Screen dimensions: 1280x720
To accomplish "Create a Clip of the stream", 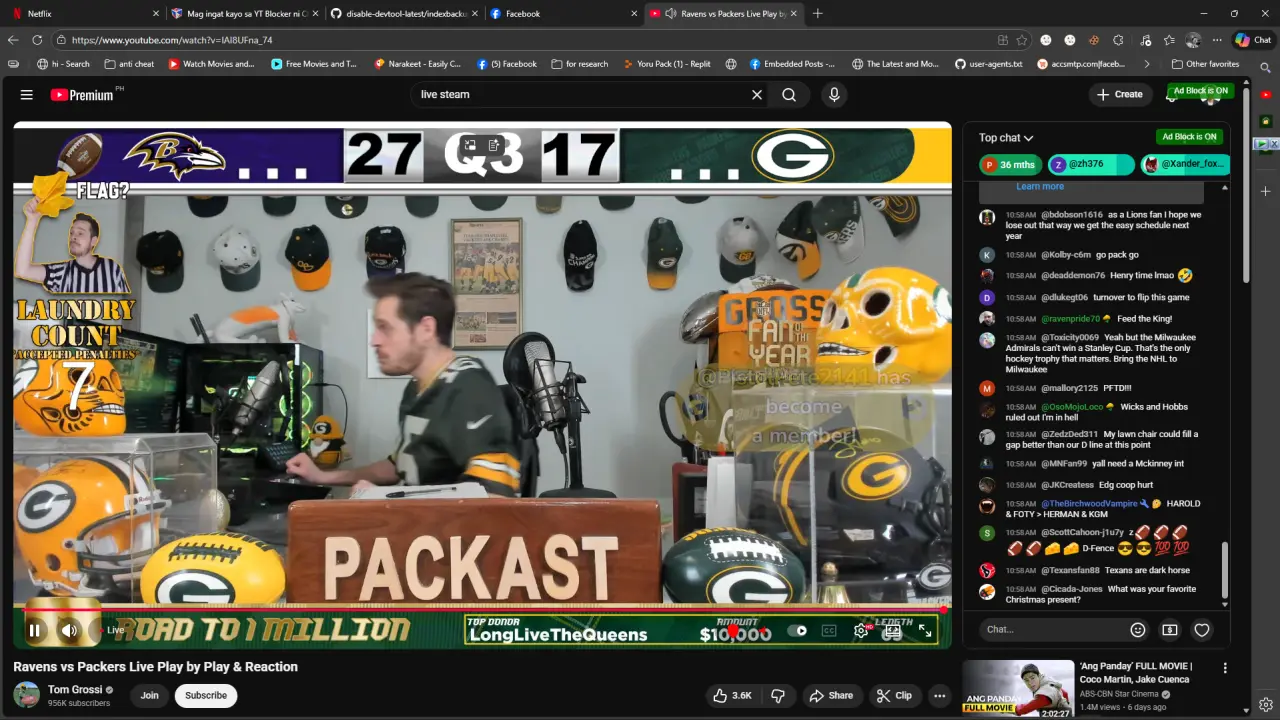I will click(894, 696).
